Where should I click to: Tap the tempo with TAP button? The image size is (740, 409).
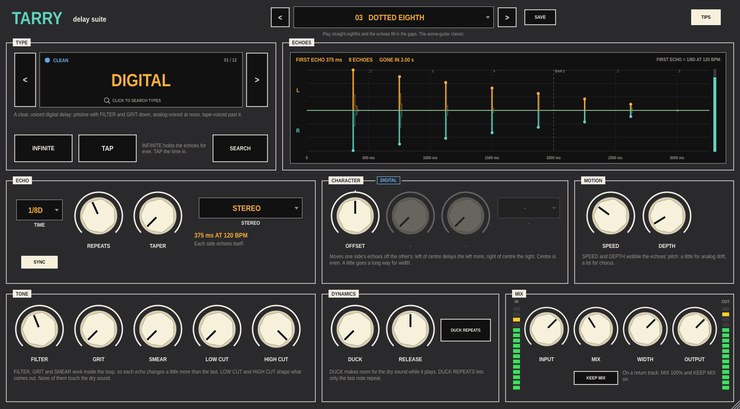[108, 148]
